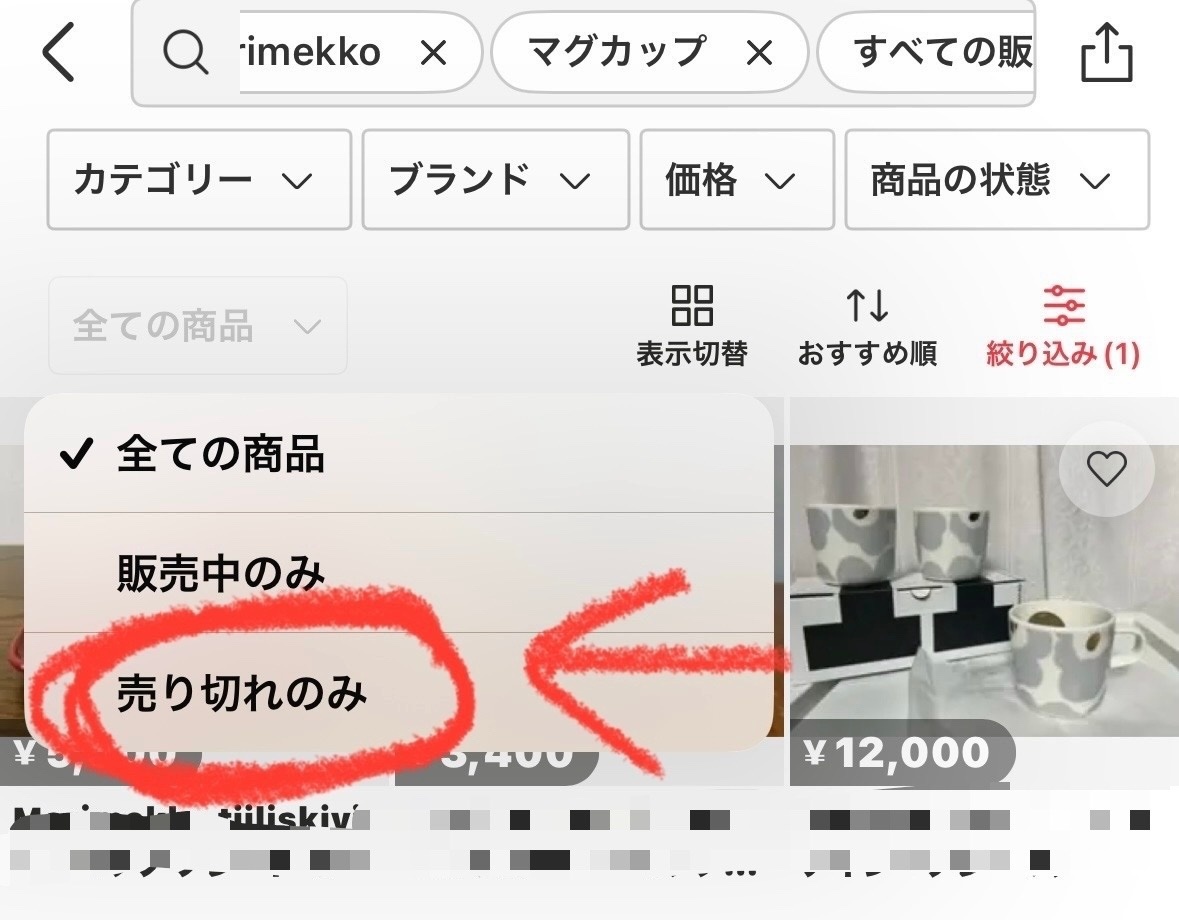
Task: Switch layout with 表示切替 grid icon
Action: [x=692, y=326]
